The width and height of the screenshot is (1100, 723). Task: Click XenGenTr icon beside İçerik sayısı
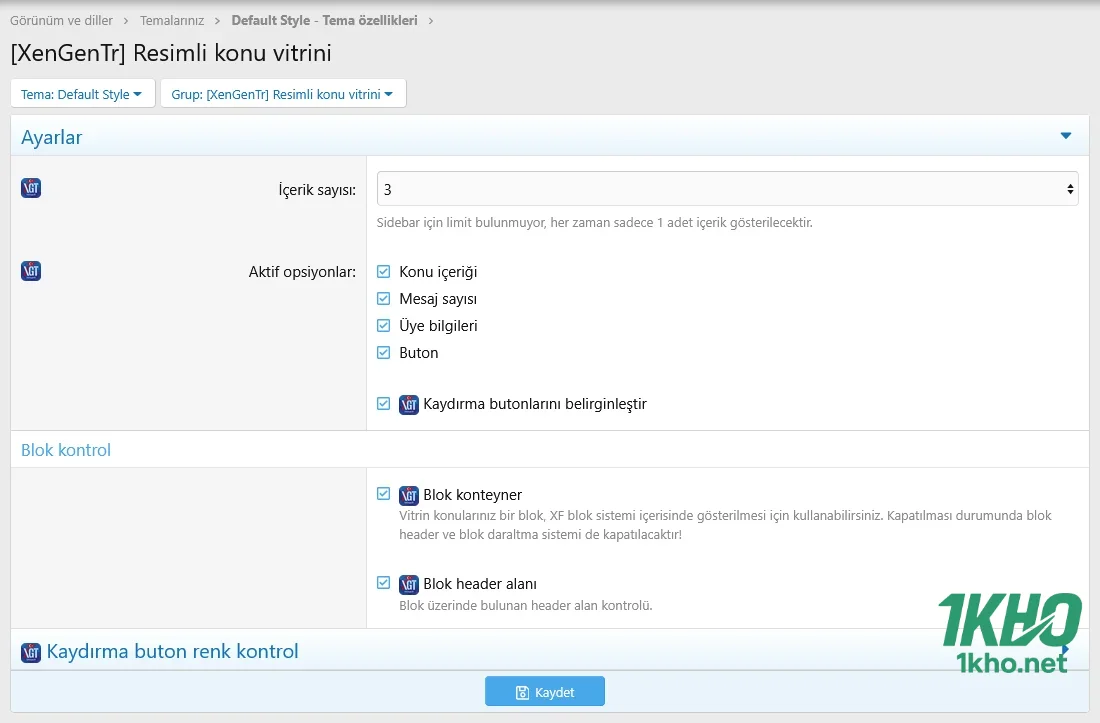[31, 188]
